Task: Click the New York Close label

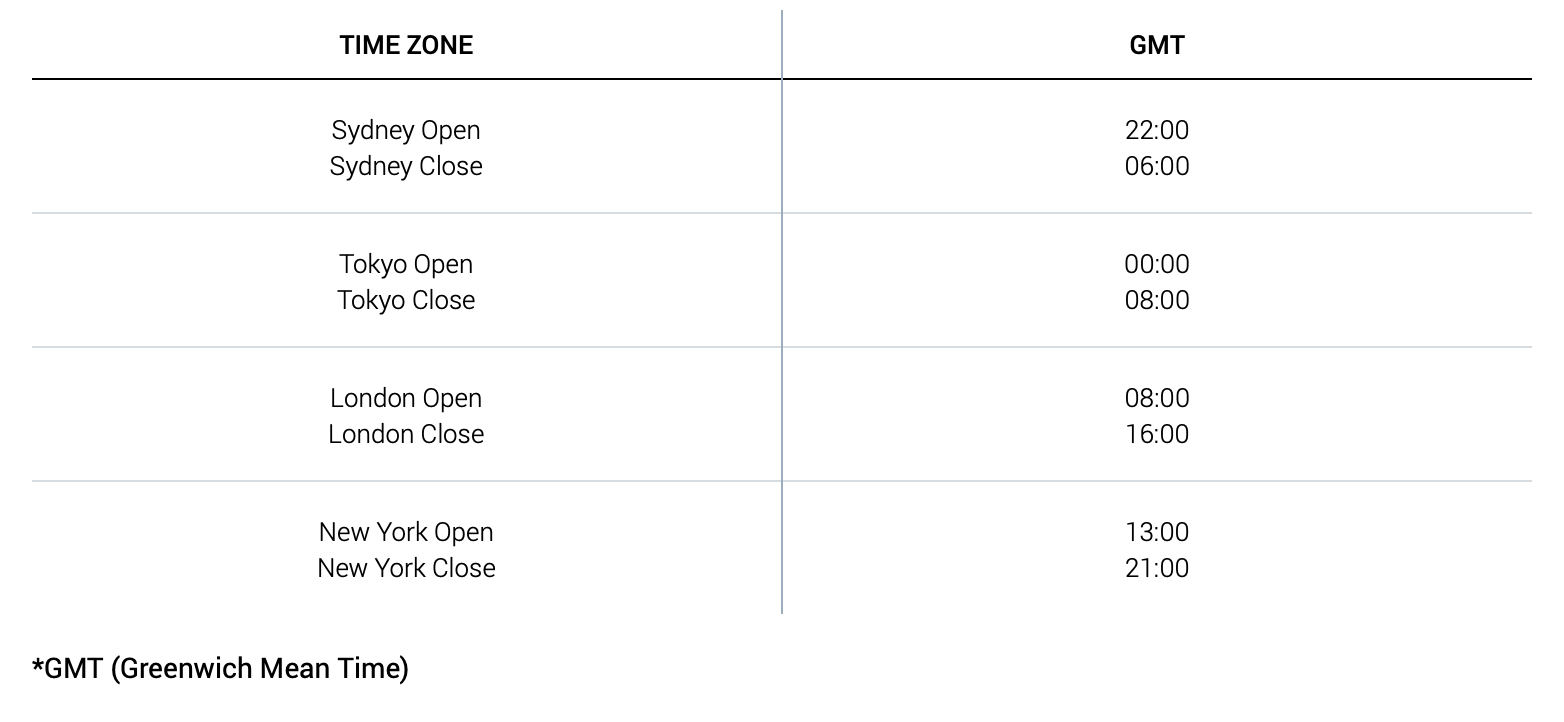Action: click(406, 569)
